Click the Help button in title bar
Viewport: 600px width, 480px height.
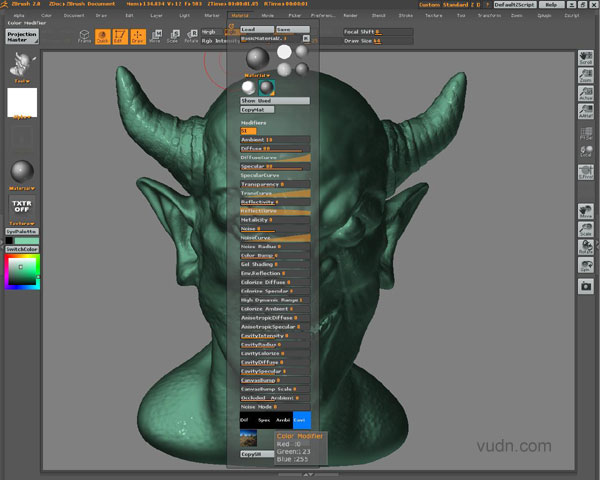551,5
